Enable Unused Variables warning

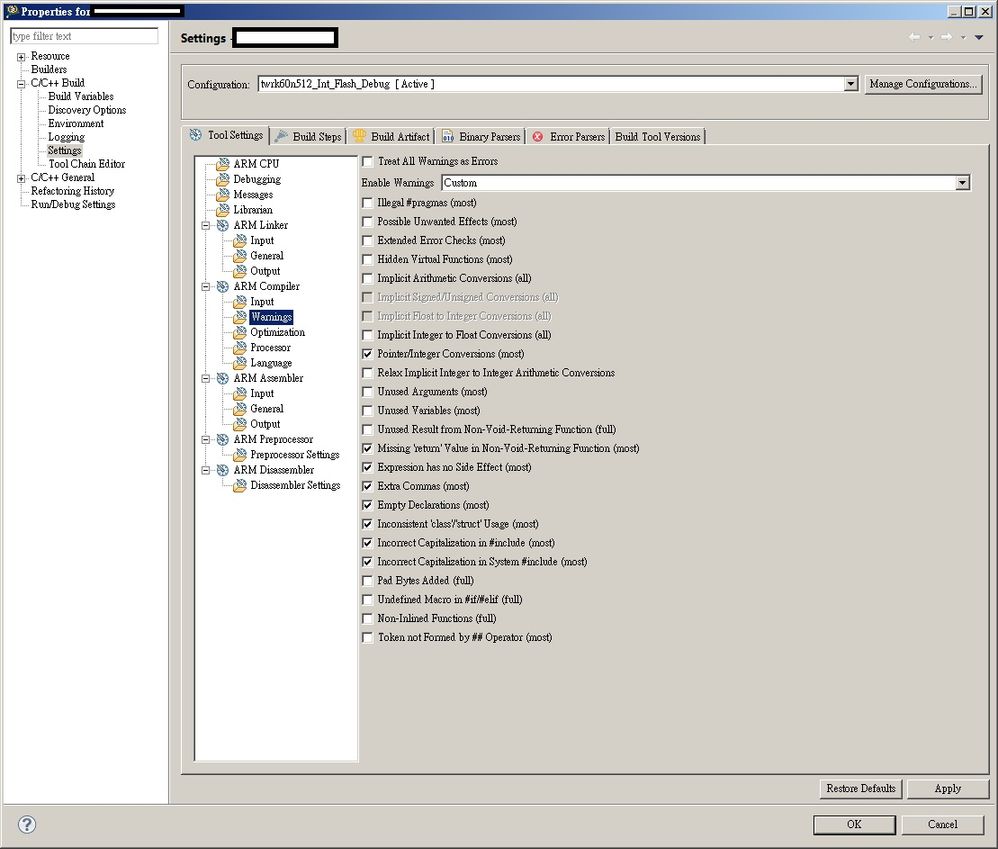coord(367,410)
